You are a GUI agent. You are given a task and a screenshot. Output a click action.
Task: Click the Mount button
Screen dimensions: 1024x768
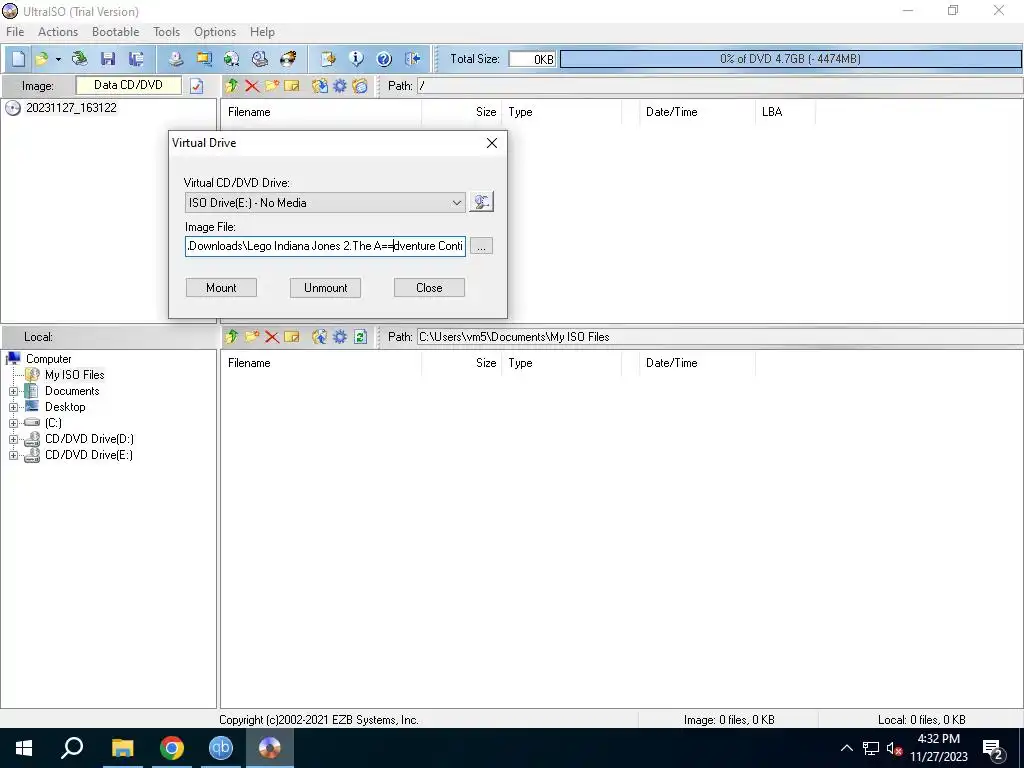point(221,288)
